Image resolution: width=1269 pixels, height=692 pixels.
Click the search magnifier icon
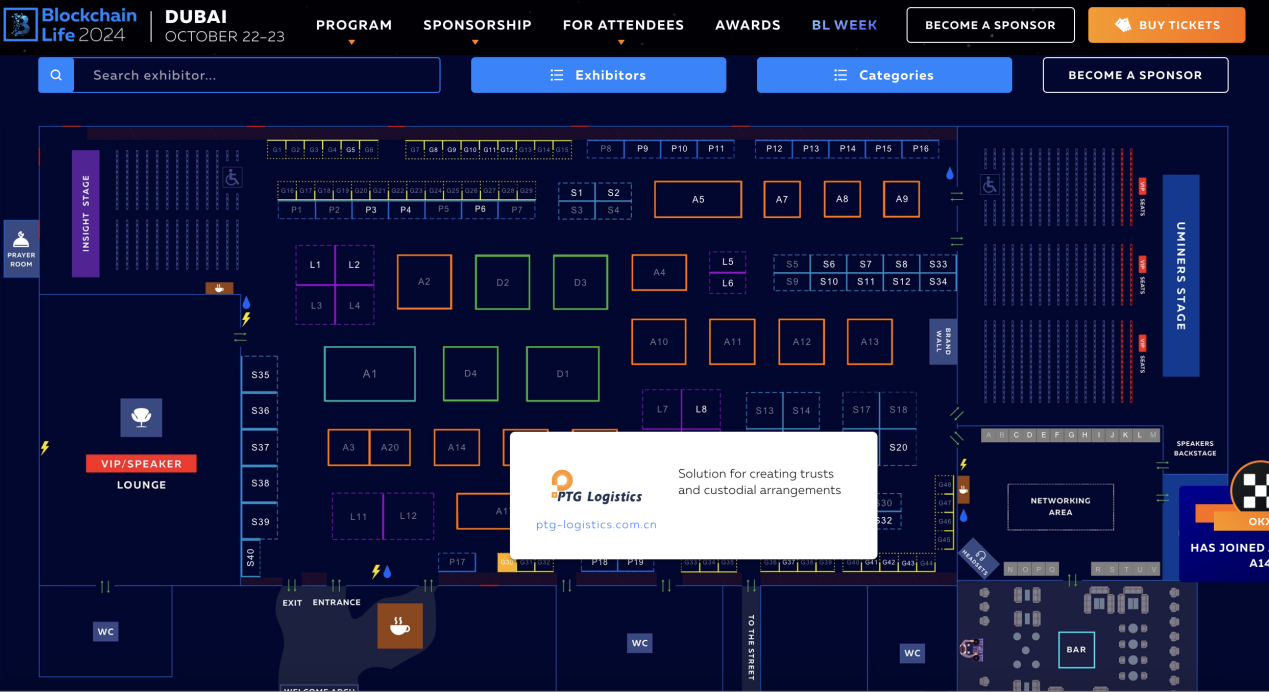click(x=56, y=75)
